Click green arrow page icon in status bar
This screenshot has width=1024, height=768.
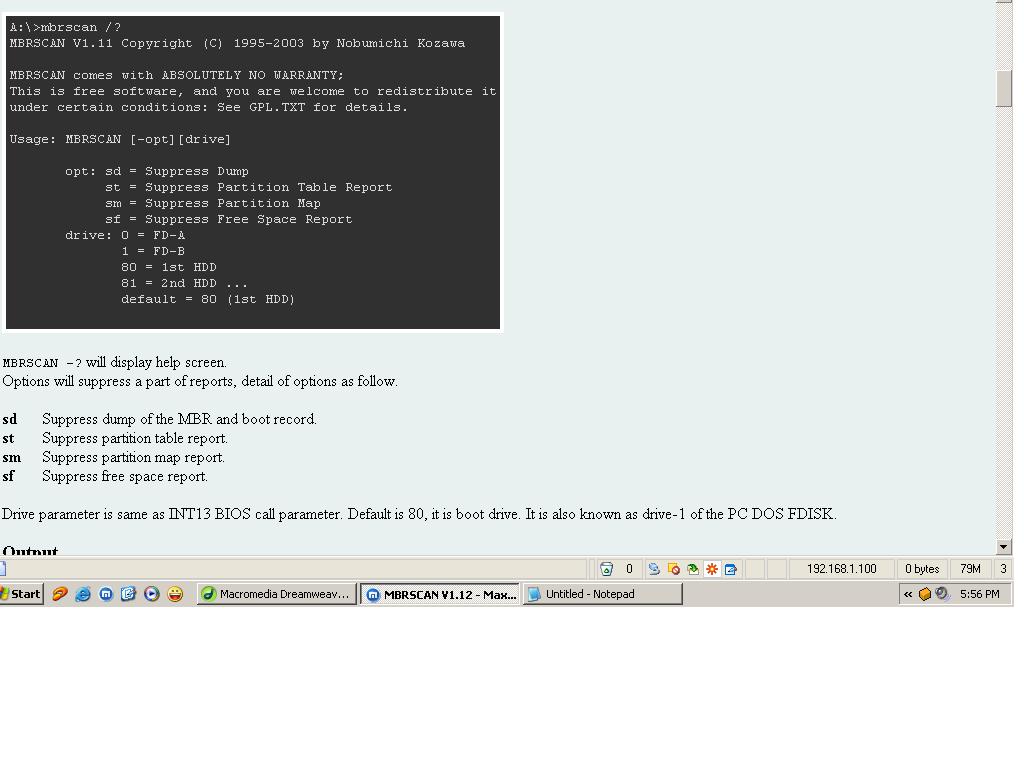click(x=692, y=569)
